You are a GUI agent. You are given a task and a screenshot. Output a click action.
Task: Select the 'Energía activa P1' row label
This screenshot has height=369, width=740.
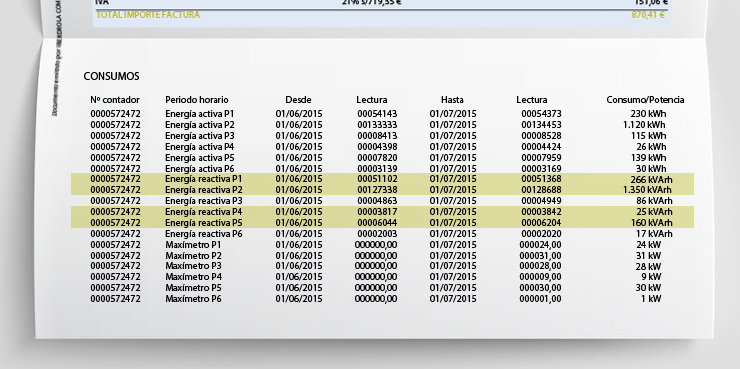(x=200, y=114)
